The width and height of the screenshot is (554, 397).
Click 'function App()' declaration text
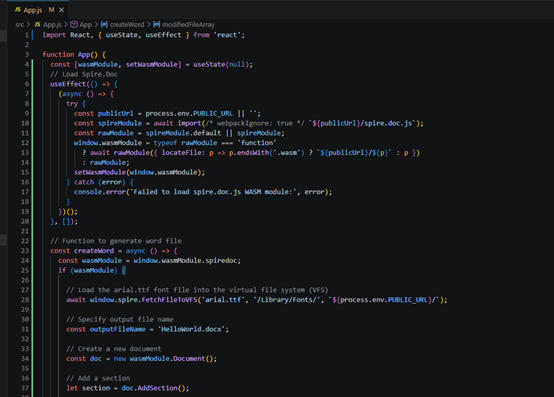point(70,55)
